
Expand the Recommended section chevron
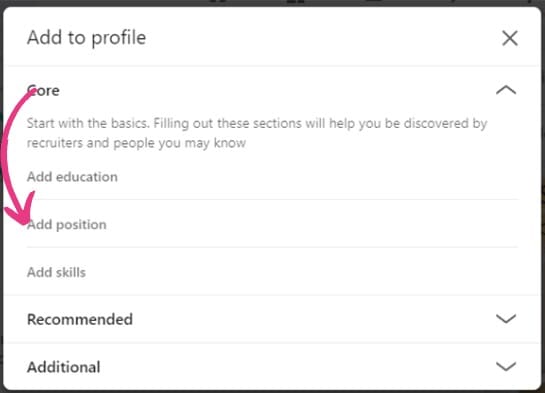(x=506, y=318)
